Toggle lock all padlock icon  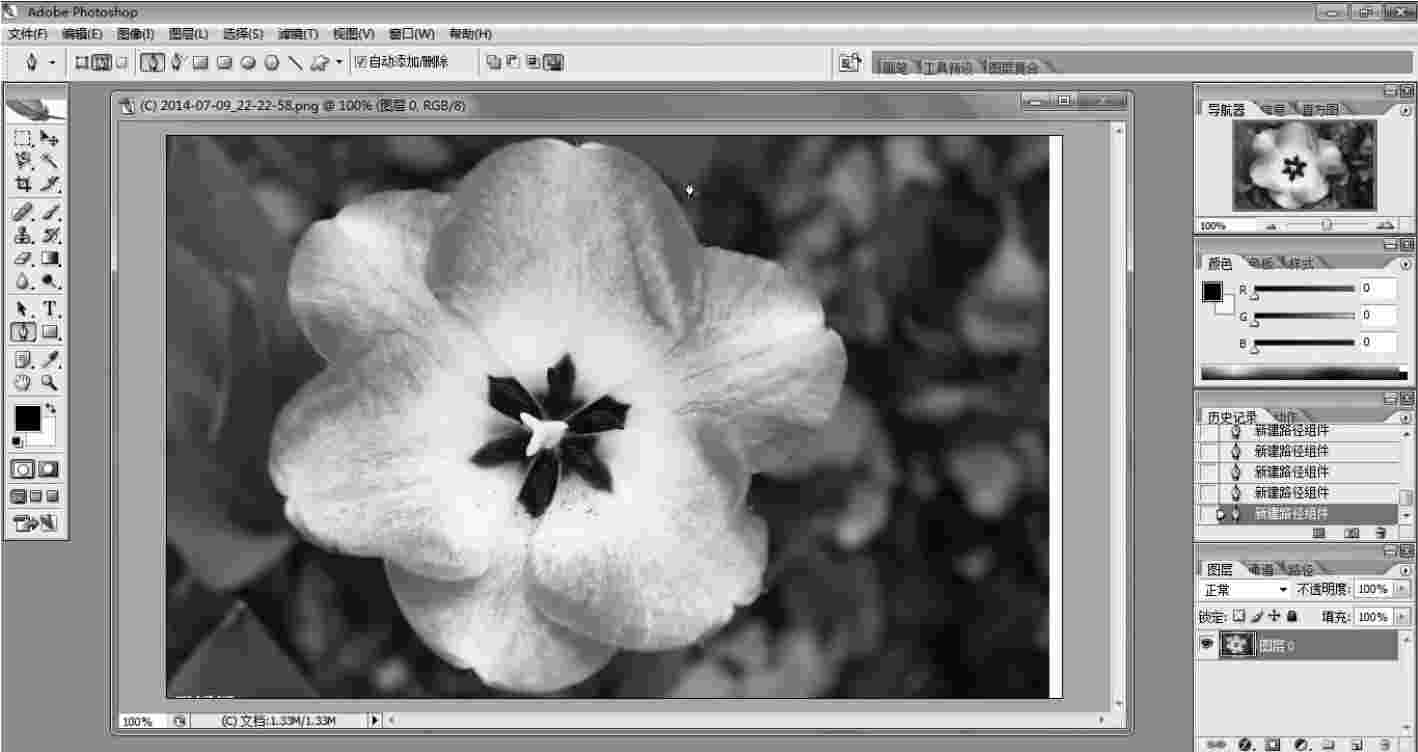point(1291,617)
